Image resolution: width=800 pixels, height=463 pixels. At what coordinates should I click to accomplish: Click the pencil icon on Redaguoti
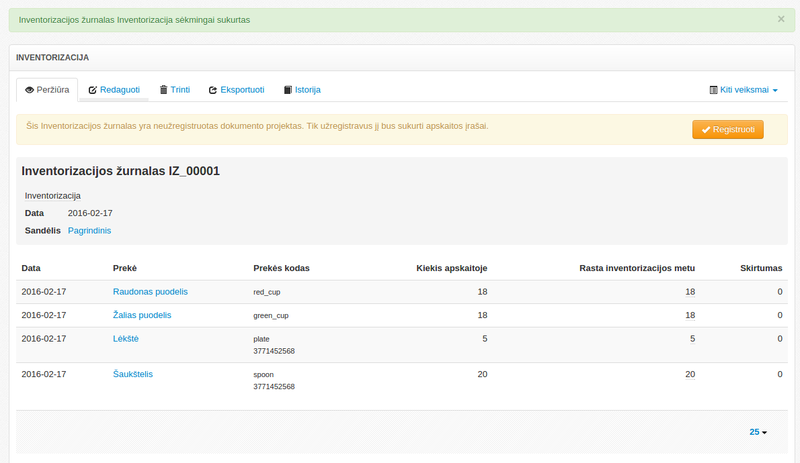[x=93, y=90]
